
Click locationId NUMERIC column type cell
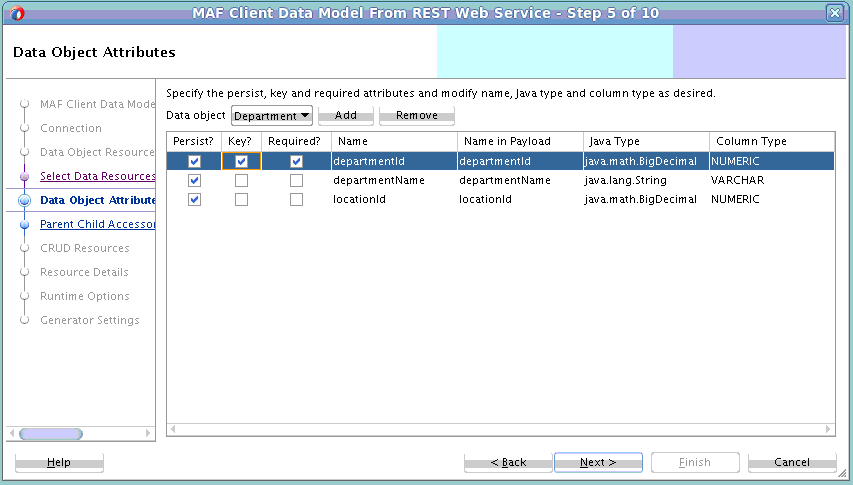772,200
